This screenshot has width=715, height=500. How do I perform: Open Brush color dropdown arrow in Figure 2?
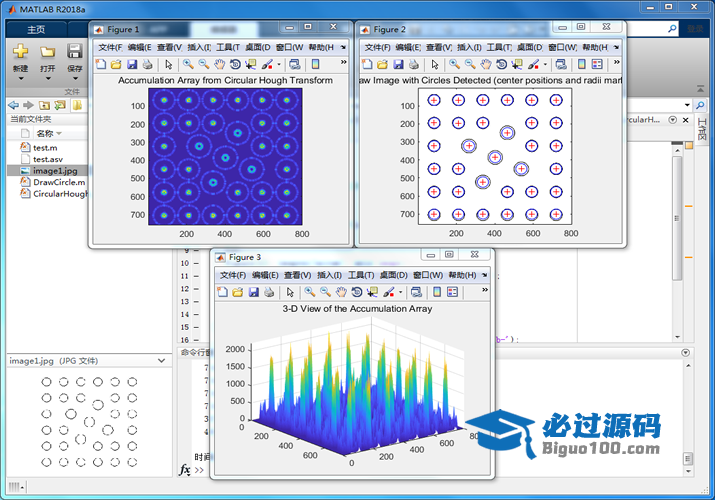point(545,65)
